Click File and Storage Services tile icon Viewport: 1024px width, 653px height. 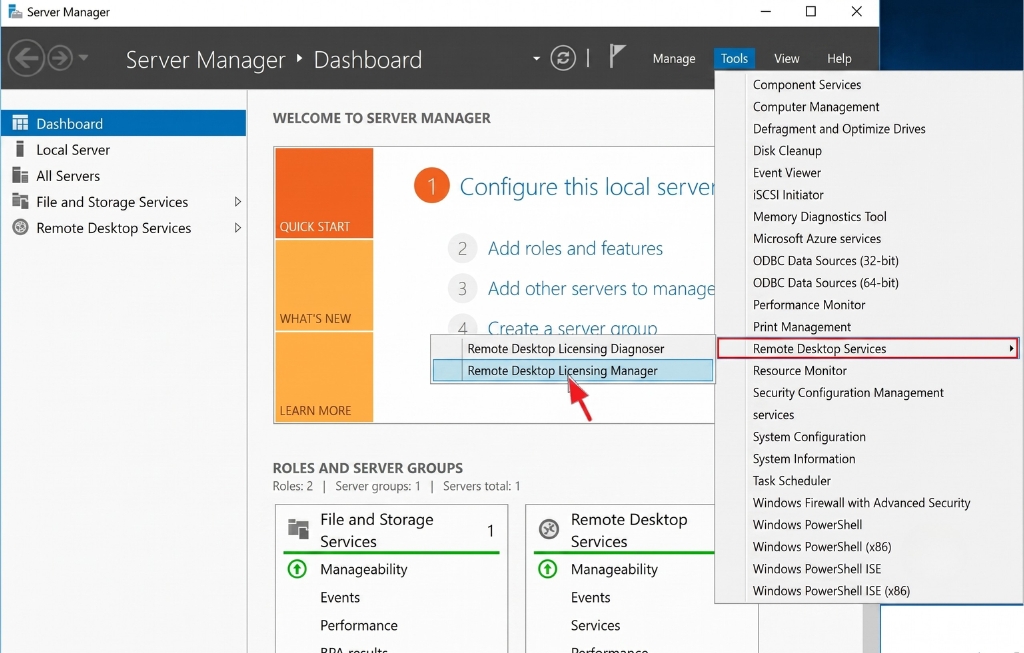298,529
